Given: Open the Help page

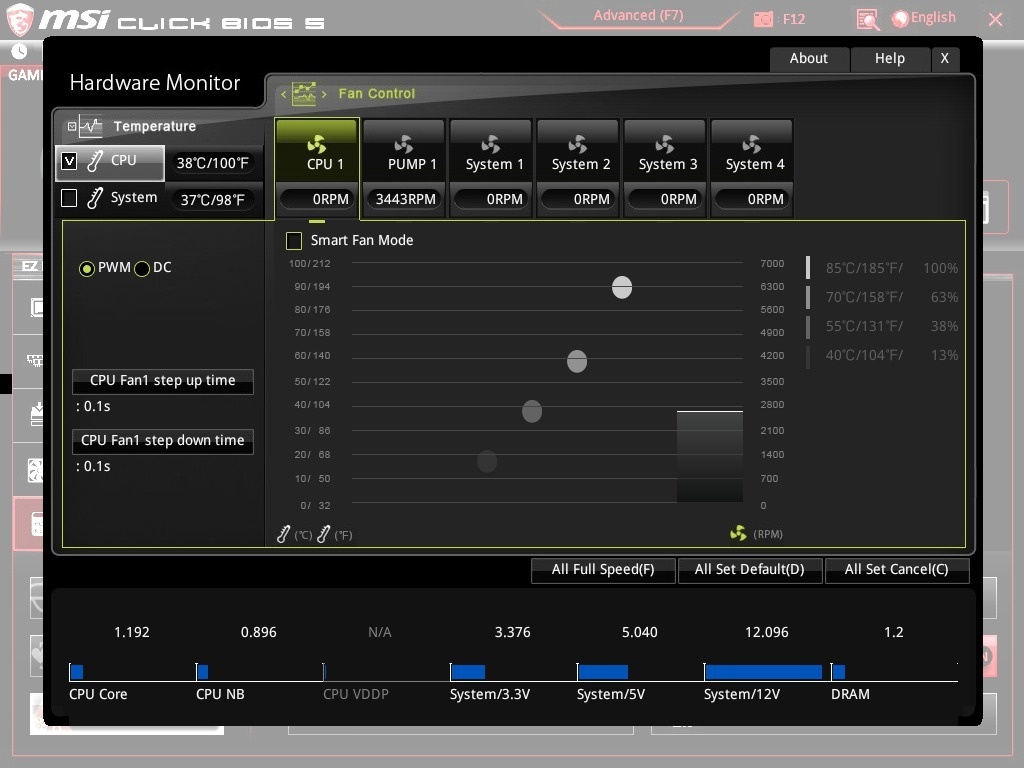Looking at the screenshot, I should pyautogui.click(x=890, y=59).
